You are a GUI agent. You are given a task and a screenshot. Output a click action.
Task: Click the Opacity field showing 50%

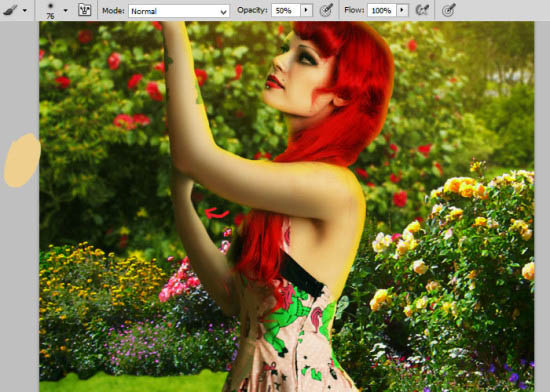click(286, 11)
